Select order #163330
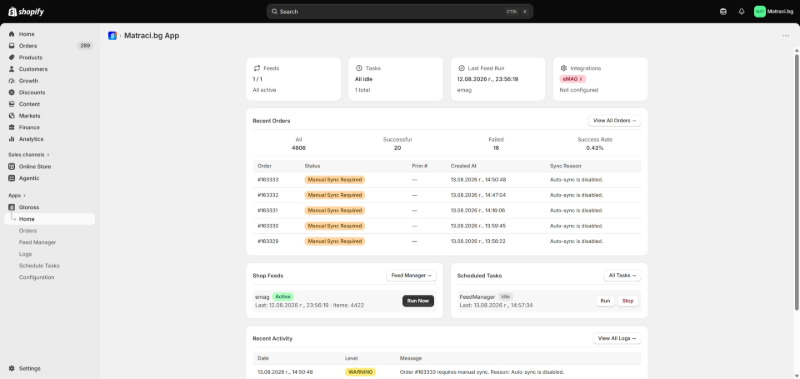800x379 pixels. (x=268, y=225)
